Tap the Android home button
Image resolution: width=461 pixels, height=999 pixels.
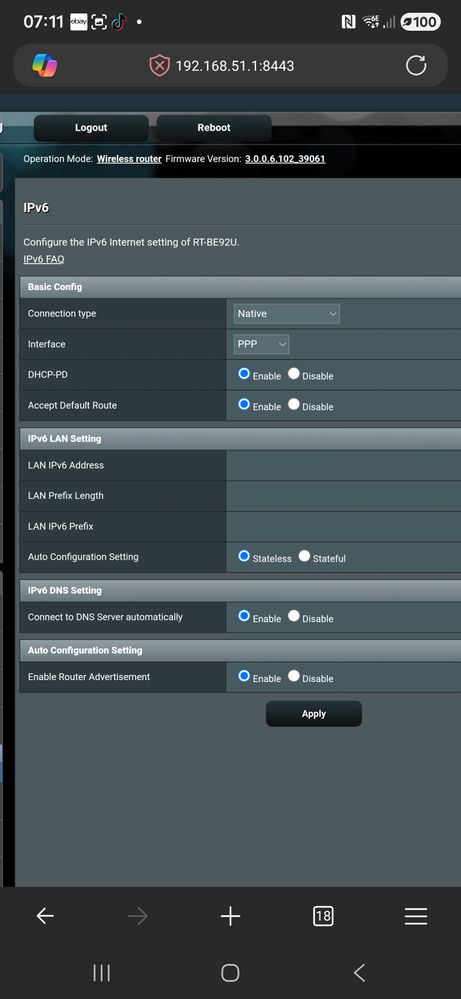[230, 972]
